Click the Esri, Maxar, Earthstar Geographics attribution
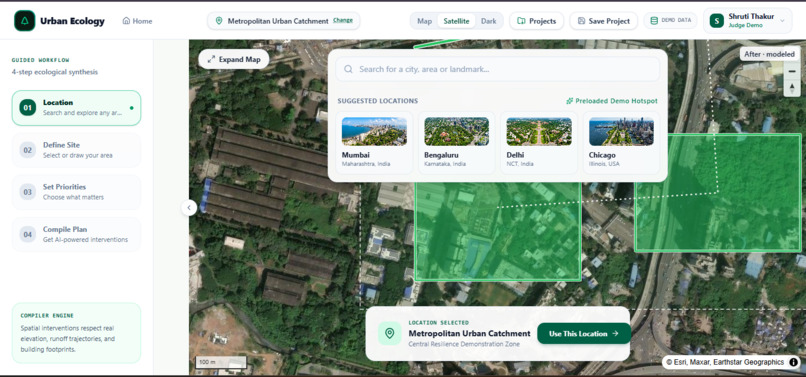The width and height of the screenshot is (806, 377). [725, 362]
